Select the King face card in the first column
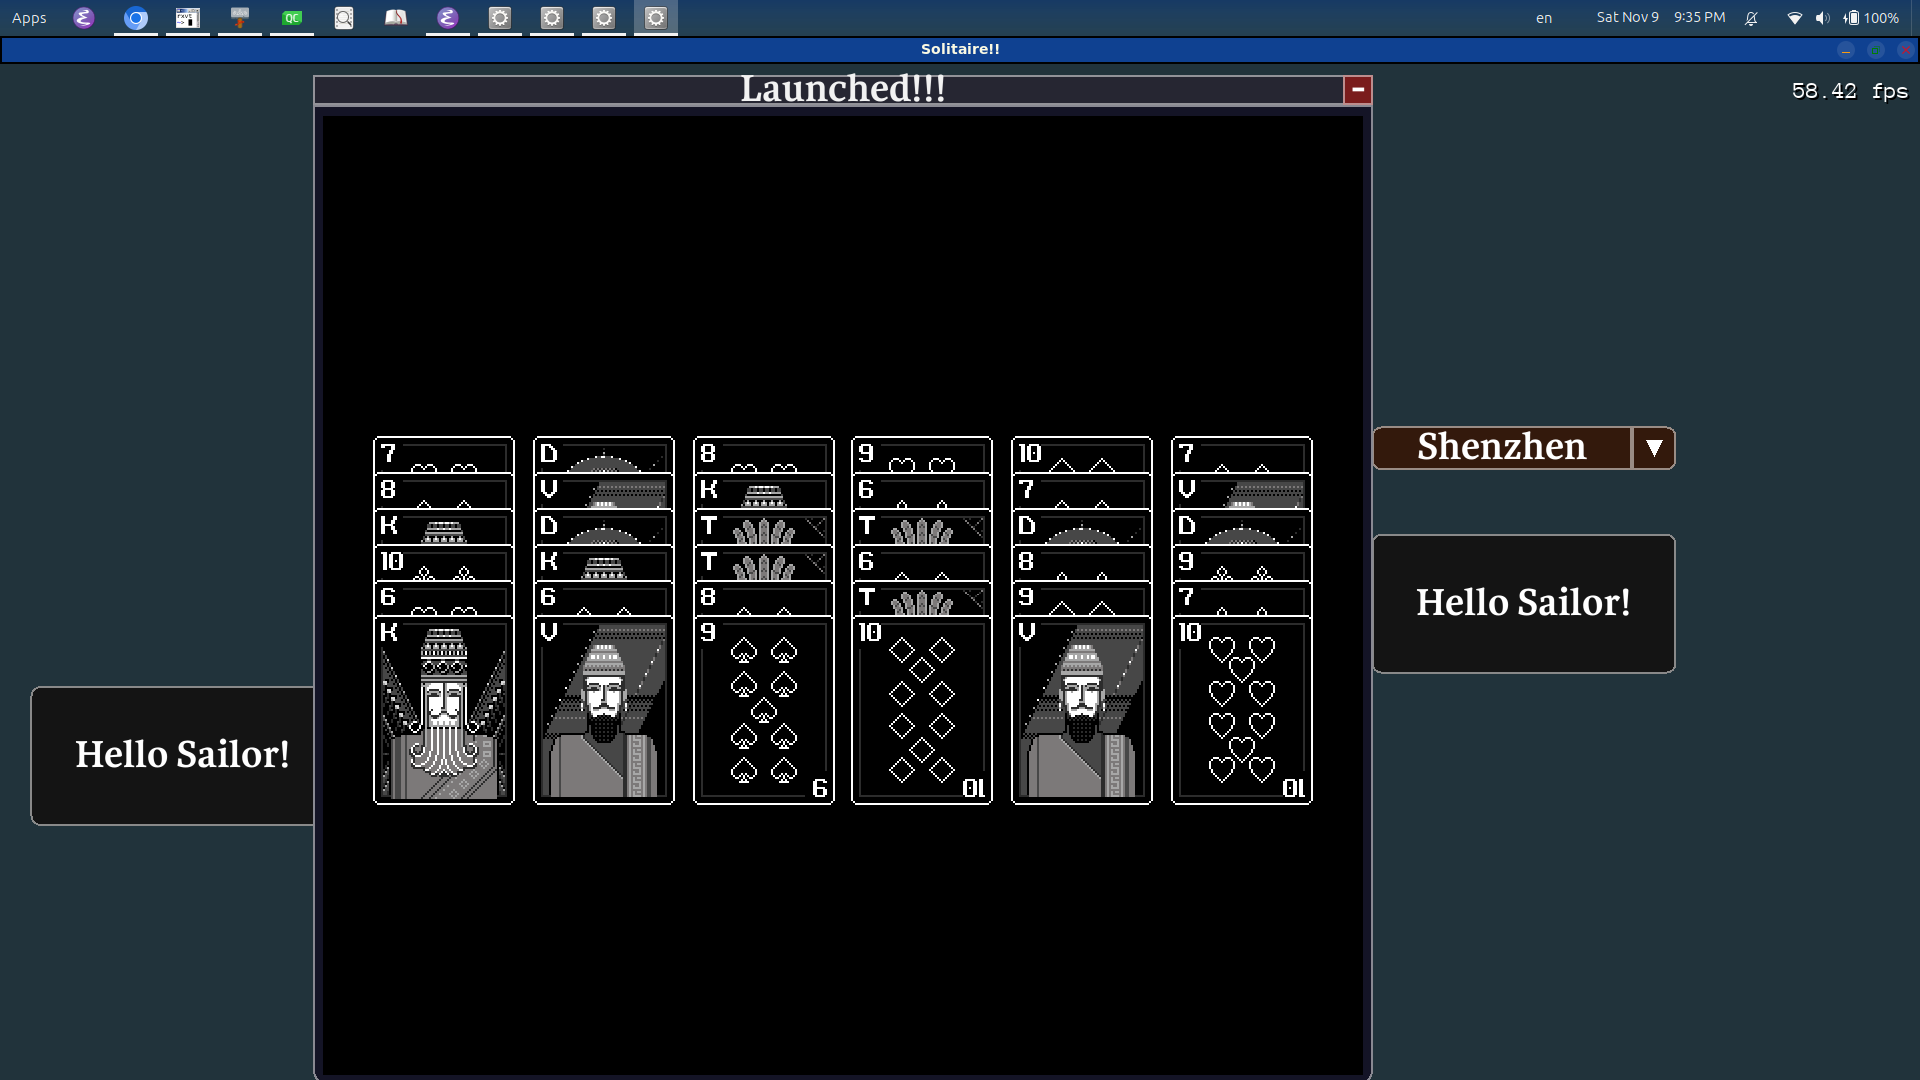This screenshot has width=1920, height=1080. point(444,710)
